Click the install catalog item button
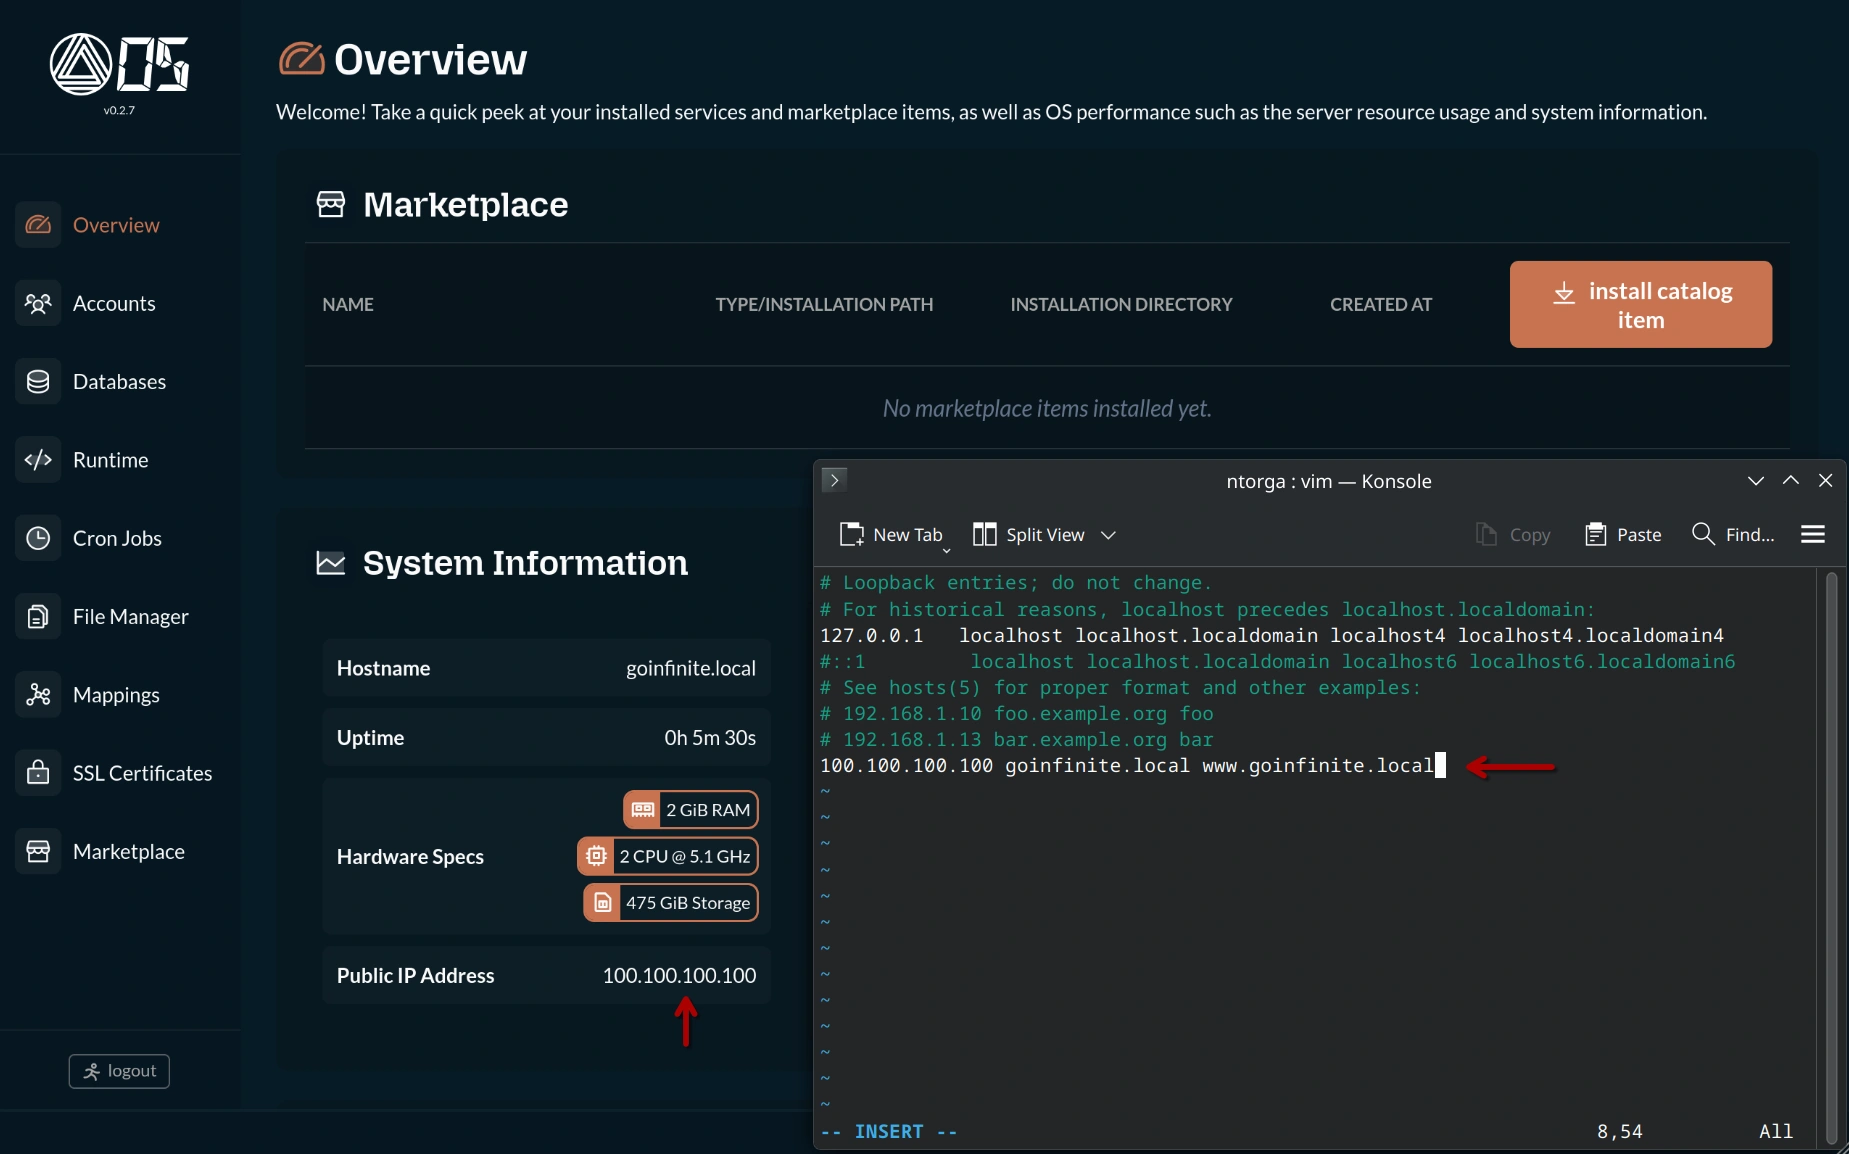 click(1639, 304)
